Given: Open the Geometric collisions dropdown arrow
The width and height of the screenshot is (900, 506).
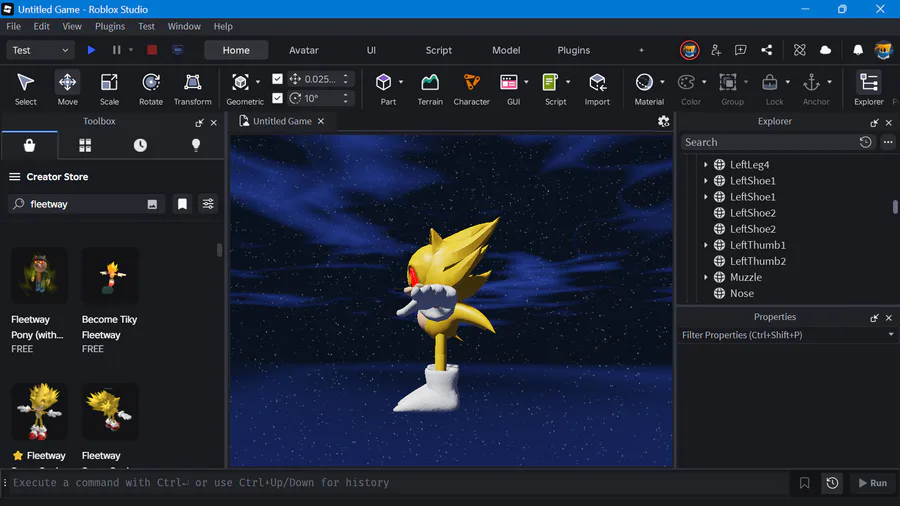Looking at the screenshot, I should click(x=258, y=82).
